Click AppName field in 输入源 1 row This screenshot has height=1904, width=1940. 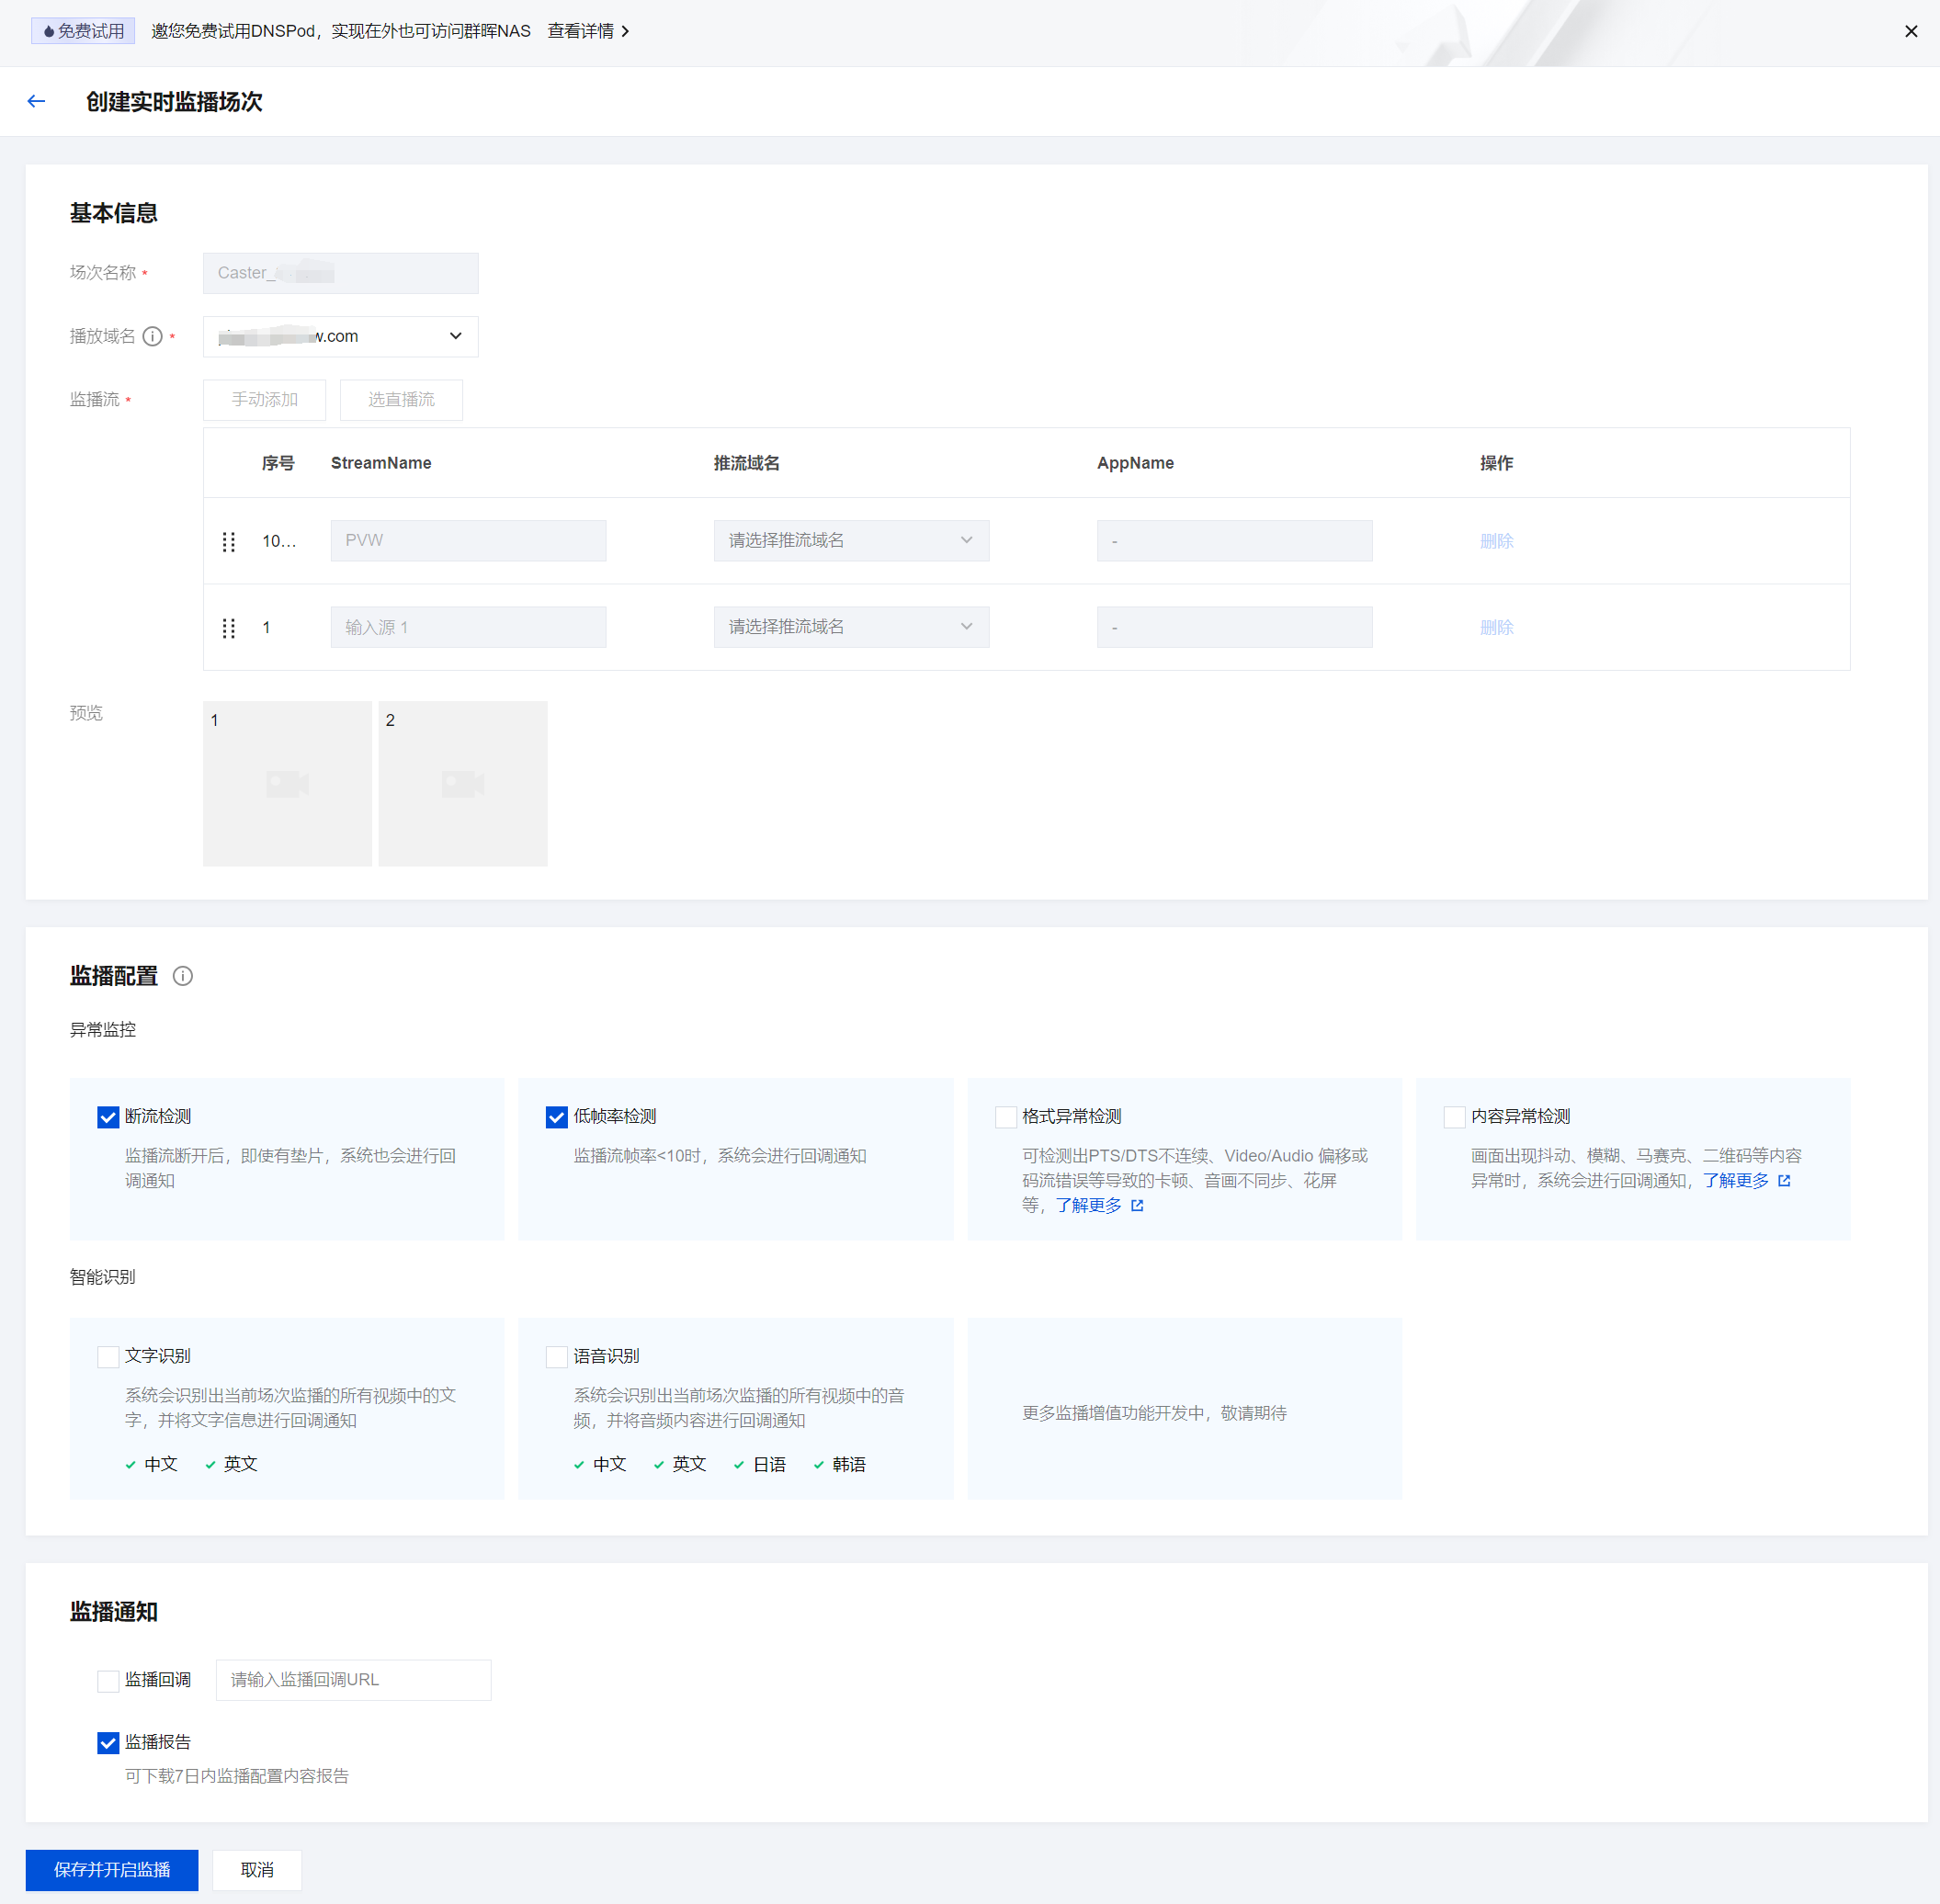point(1234,627)
